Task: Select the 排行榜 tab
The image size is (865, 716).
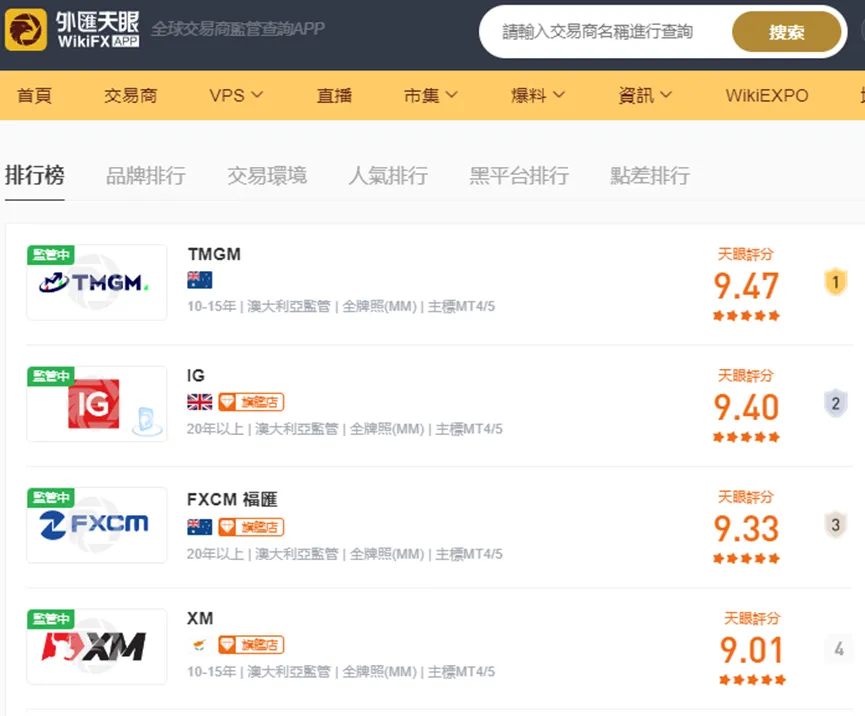Action: 35,175
